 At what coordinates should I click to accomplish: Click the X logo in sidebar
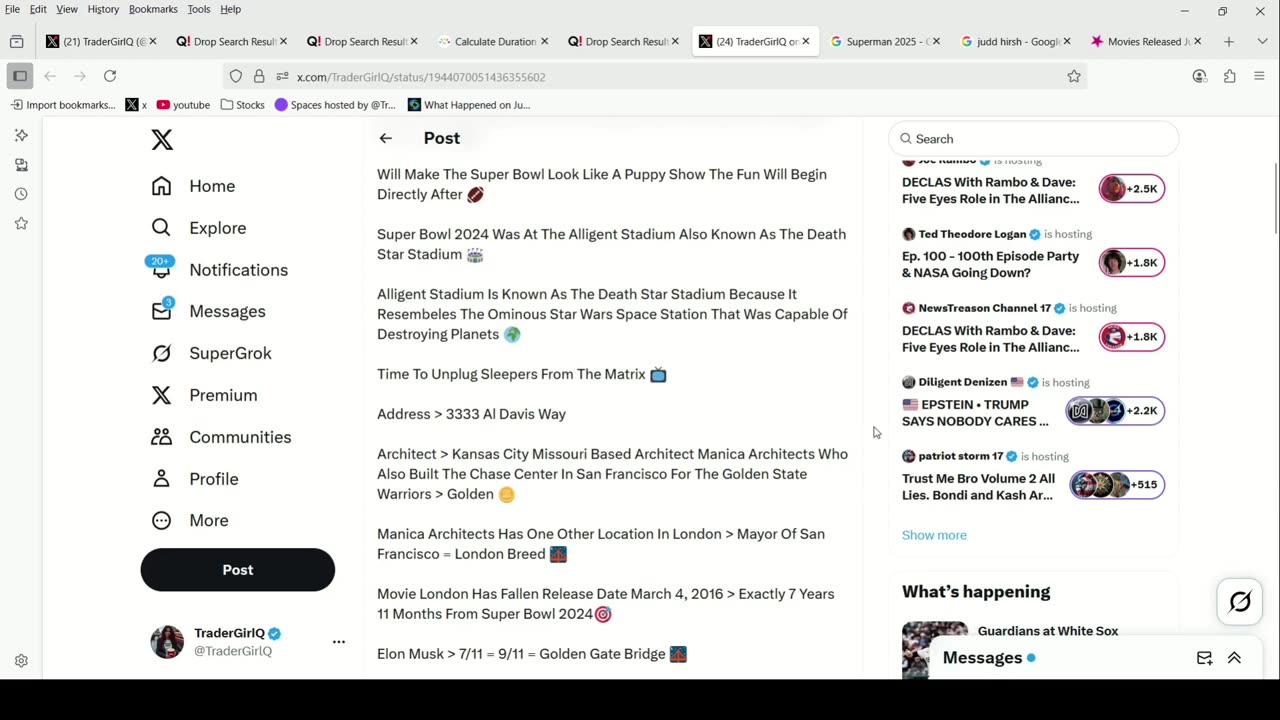coord(162,140)
